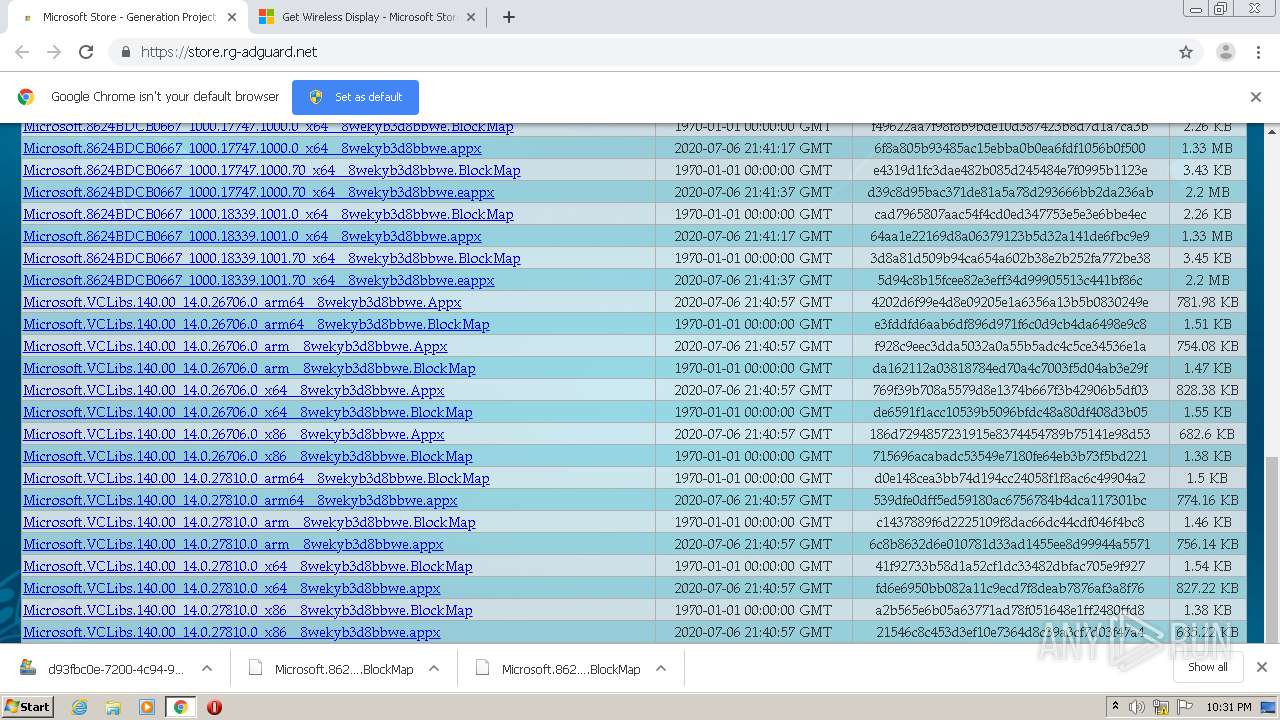Screen dimensions: 1280x720
Task: Close the Generation Project tab
Action: [232, 17]
